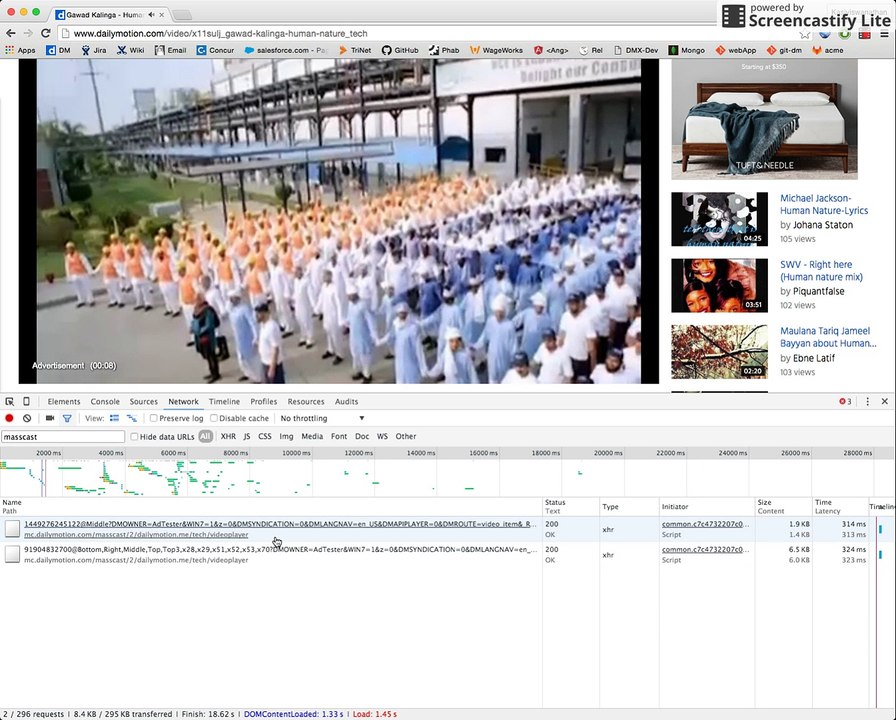
Task: Open the Wiki bookmark
Action: [x=131, y=50]
